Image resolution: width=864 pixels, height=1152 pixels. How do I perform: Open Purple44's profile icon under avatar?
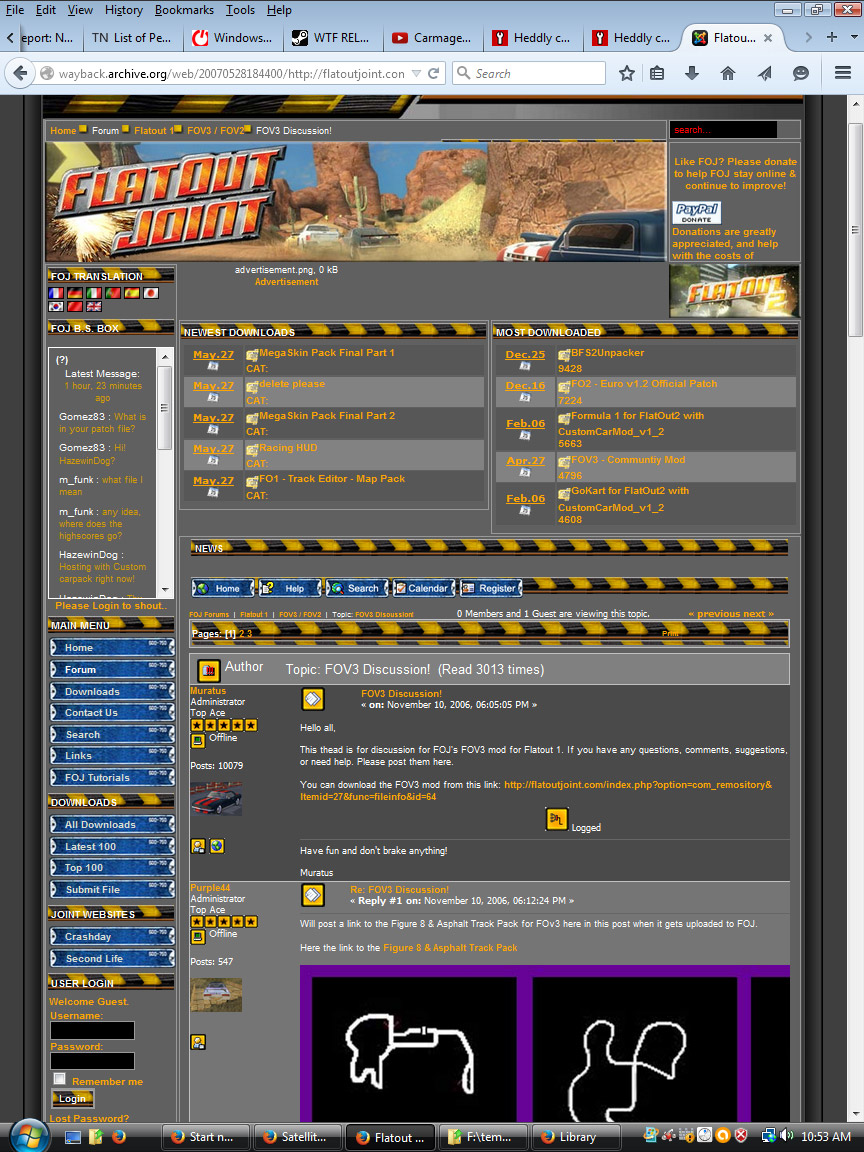[x=198, y=1042]
